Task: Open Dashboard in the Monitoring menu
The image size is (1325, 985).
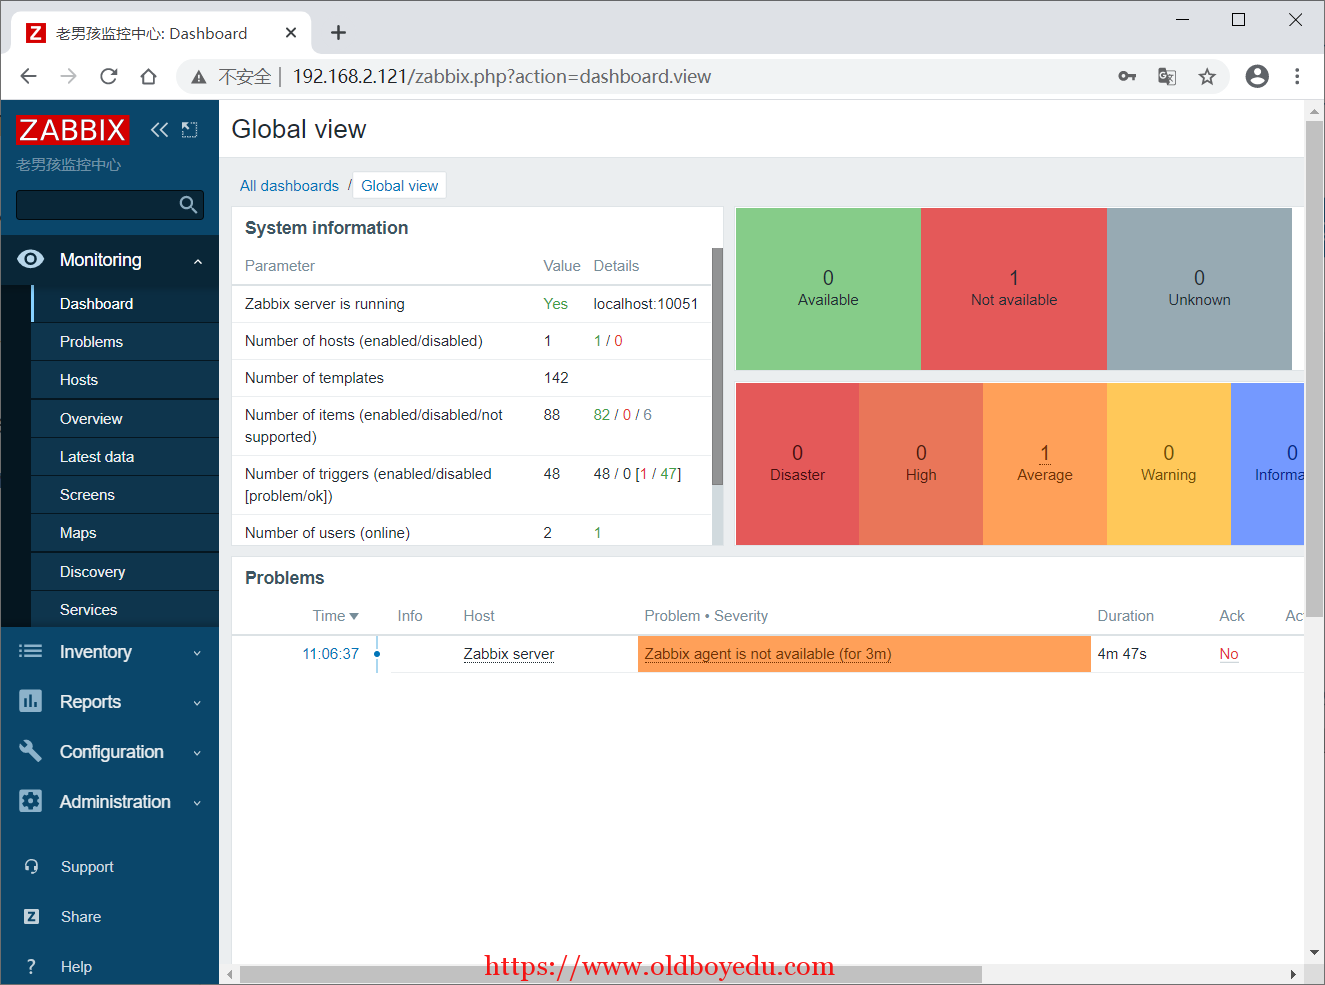Action: (x=125, y=304)
